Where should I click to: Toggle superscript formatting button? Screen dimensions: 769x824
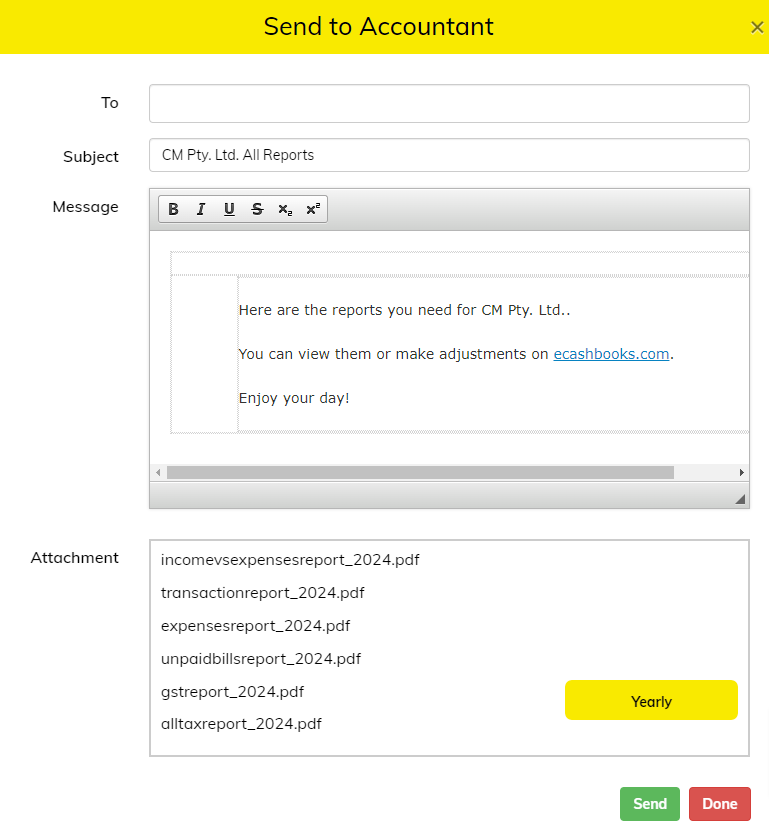pyautogui.click(x=313, y=209)
